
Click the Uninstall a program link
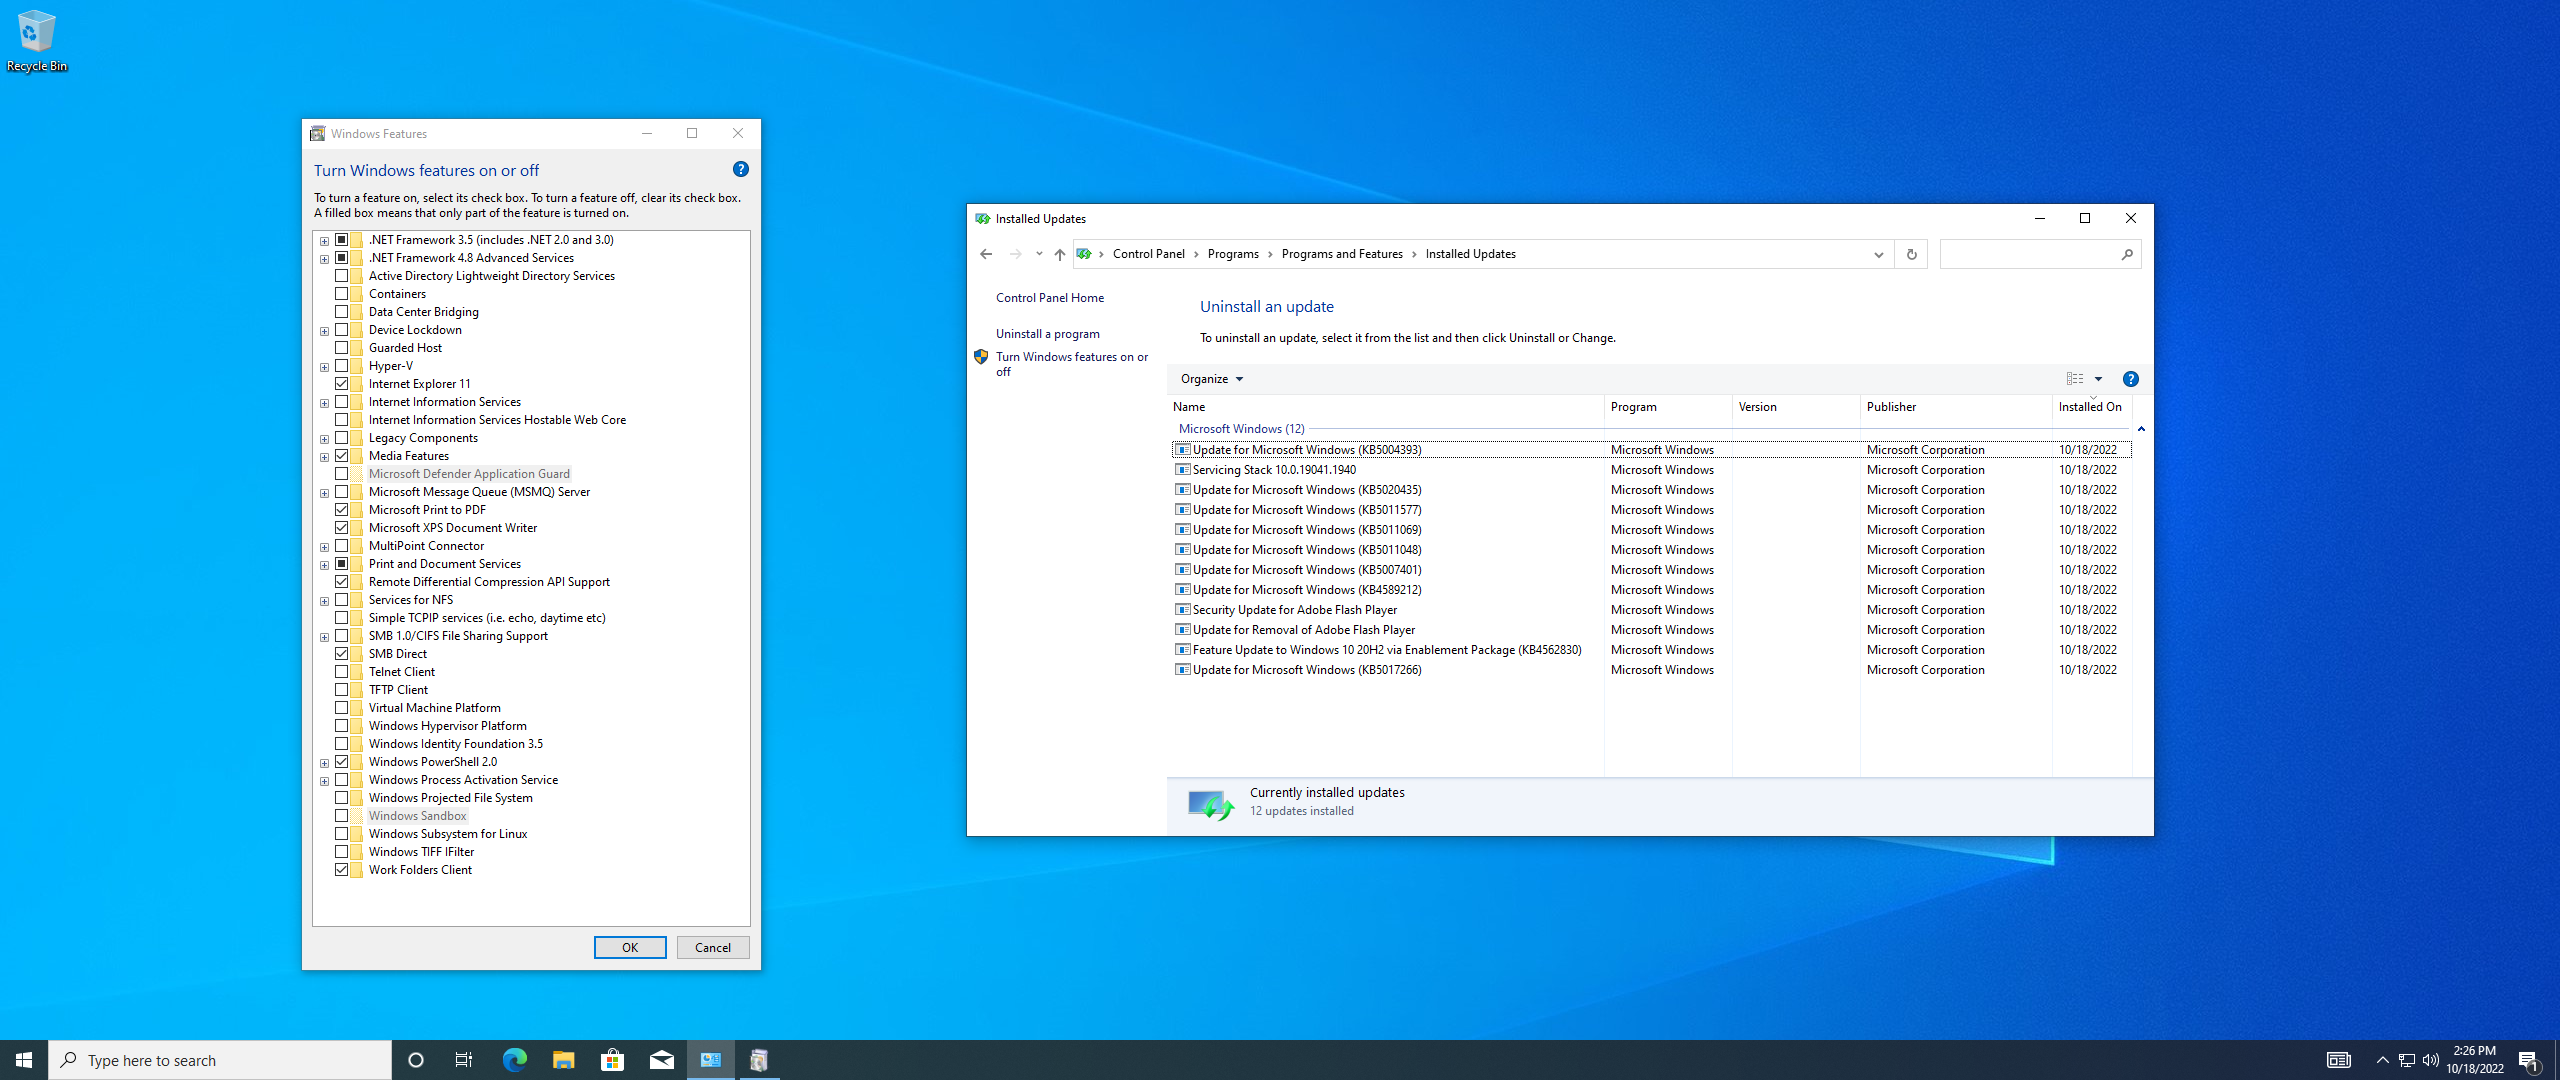[1047, 334]
